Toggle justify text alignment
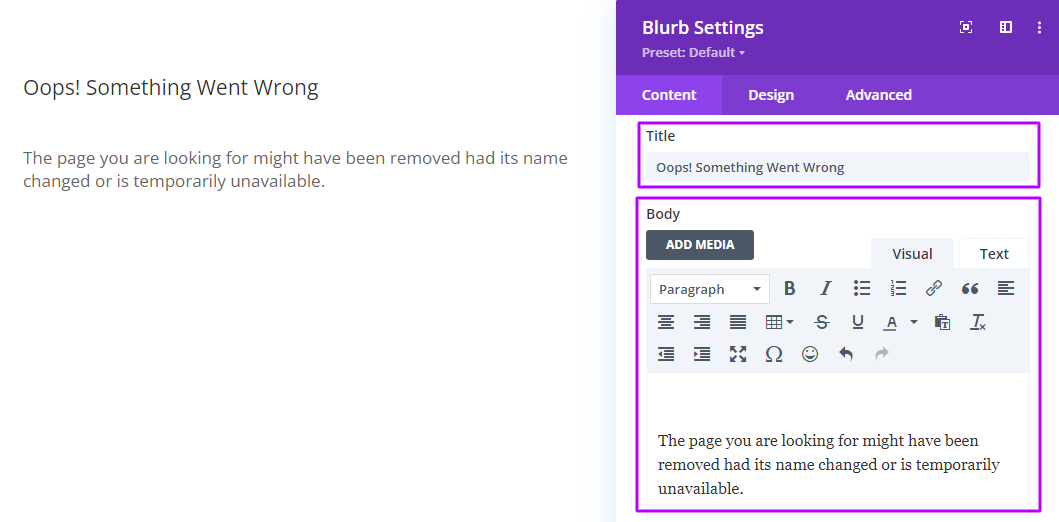 pos(738,322)
